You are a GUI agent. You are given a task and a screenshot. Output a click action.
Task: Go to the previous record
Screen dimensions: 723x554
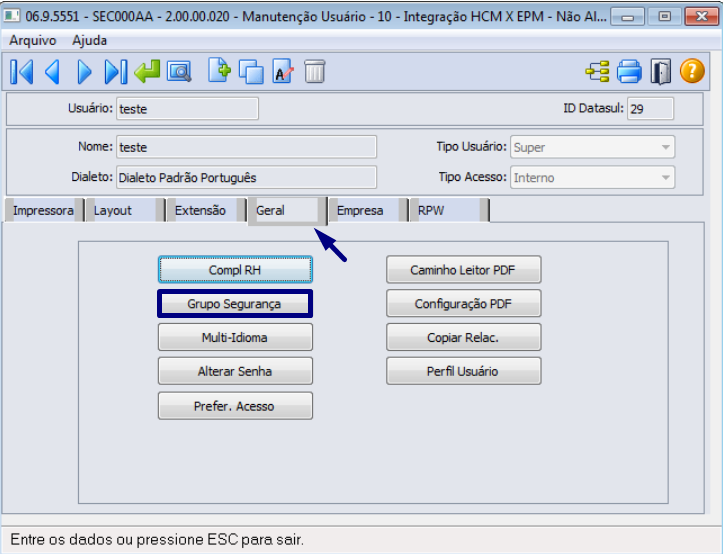52,72
